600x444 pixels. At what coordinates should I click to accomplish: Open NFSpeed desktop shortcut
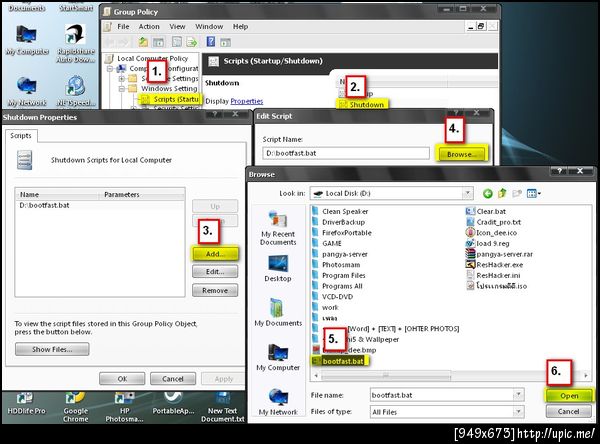pos(75,91)
